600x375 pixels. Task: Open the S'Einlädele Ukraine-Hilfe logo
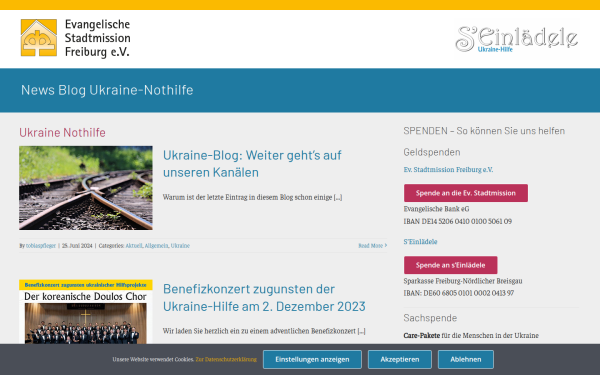click(x=517, y=39)
